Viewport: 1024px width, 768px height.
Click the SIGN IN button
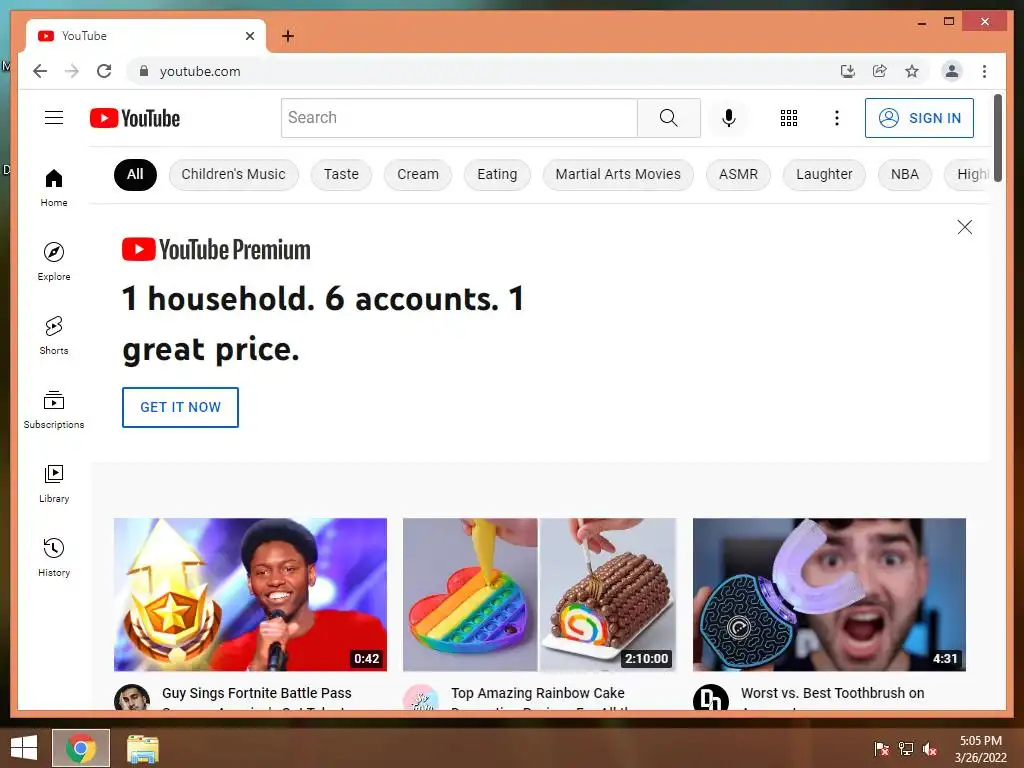[919, 118]
